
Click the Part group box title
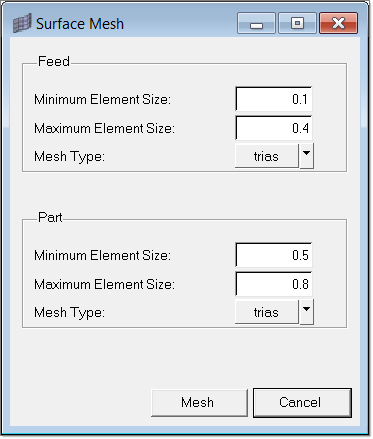[x=50, y=217]
